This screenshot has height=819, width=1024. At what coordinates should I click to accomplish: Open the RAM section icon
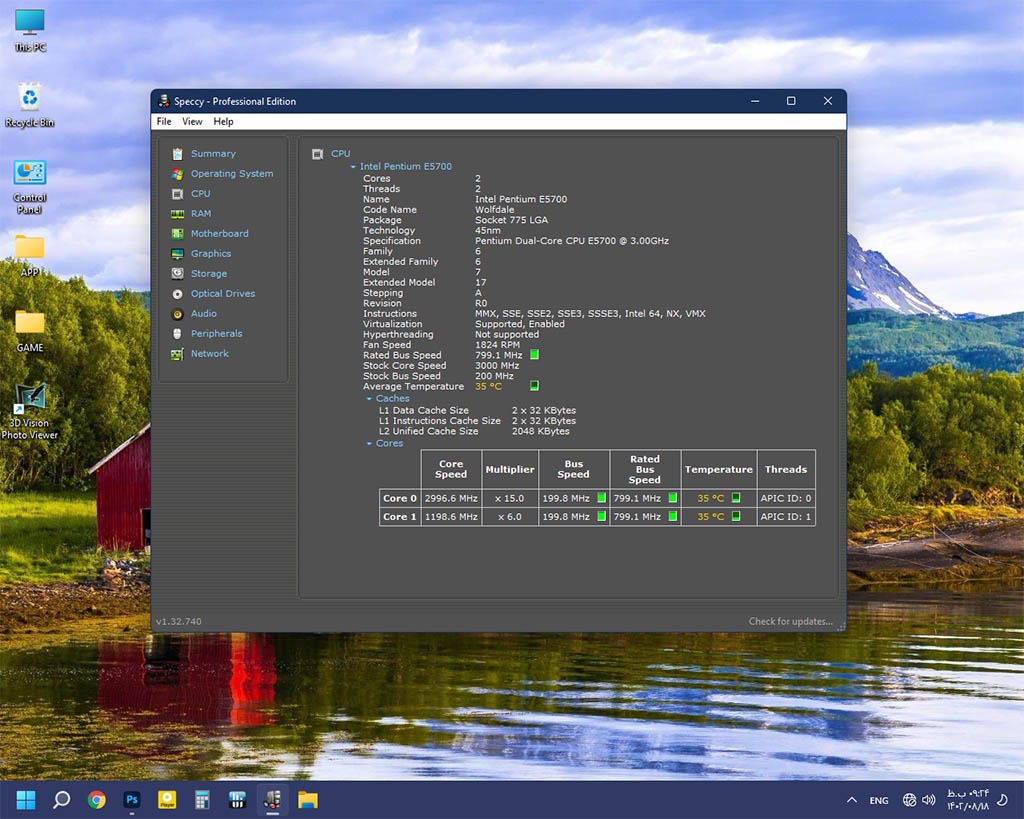coord(177,214)
